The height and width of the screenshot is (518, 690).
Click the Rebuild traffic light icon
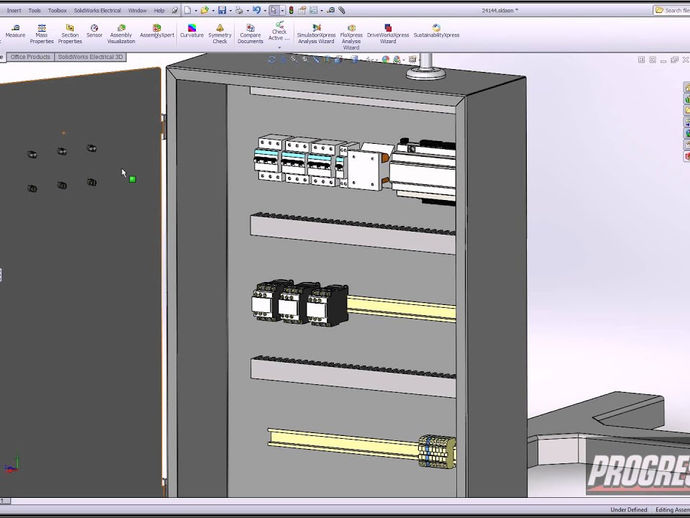tap(291, 10)
